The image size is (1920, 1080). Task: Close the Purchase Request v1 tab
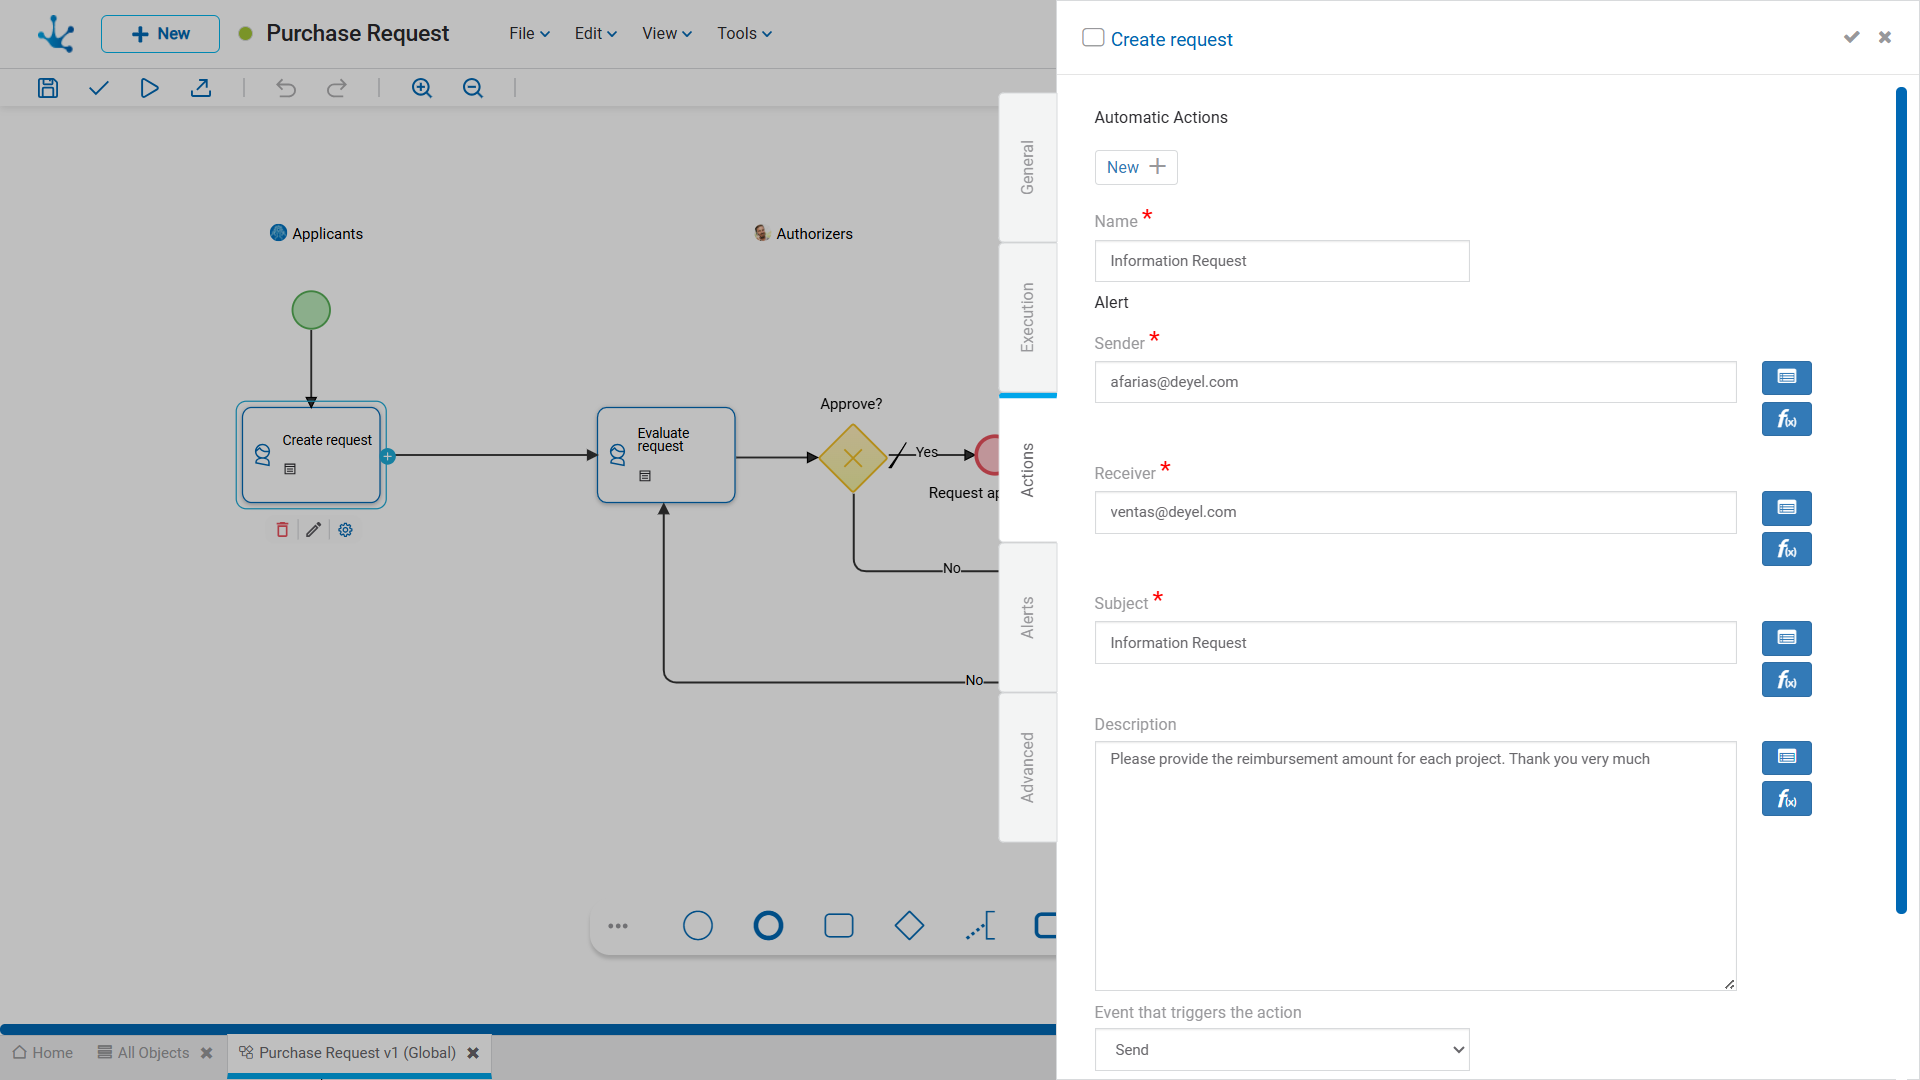click(x=473, y=1053)
